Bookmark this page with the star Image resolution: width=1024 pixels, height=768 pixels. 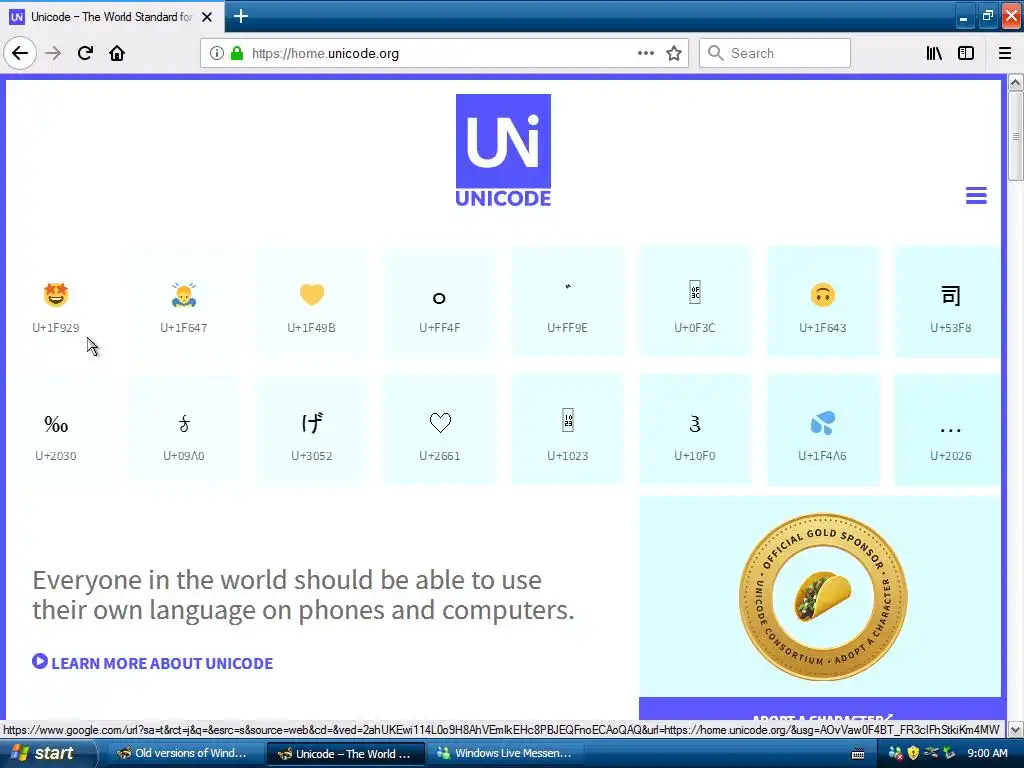coord(674,53)
